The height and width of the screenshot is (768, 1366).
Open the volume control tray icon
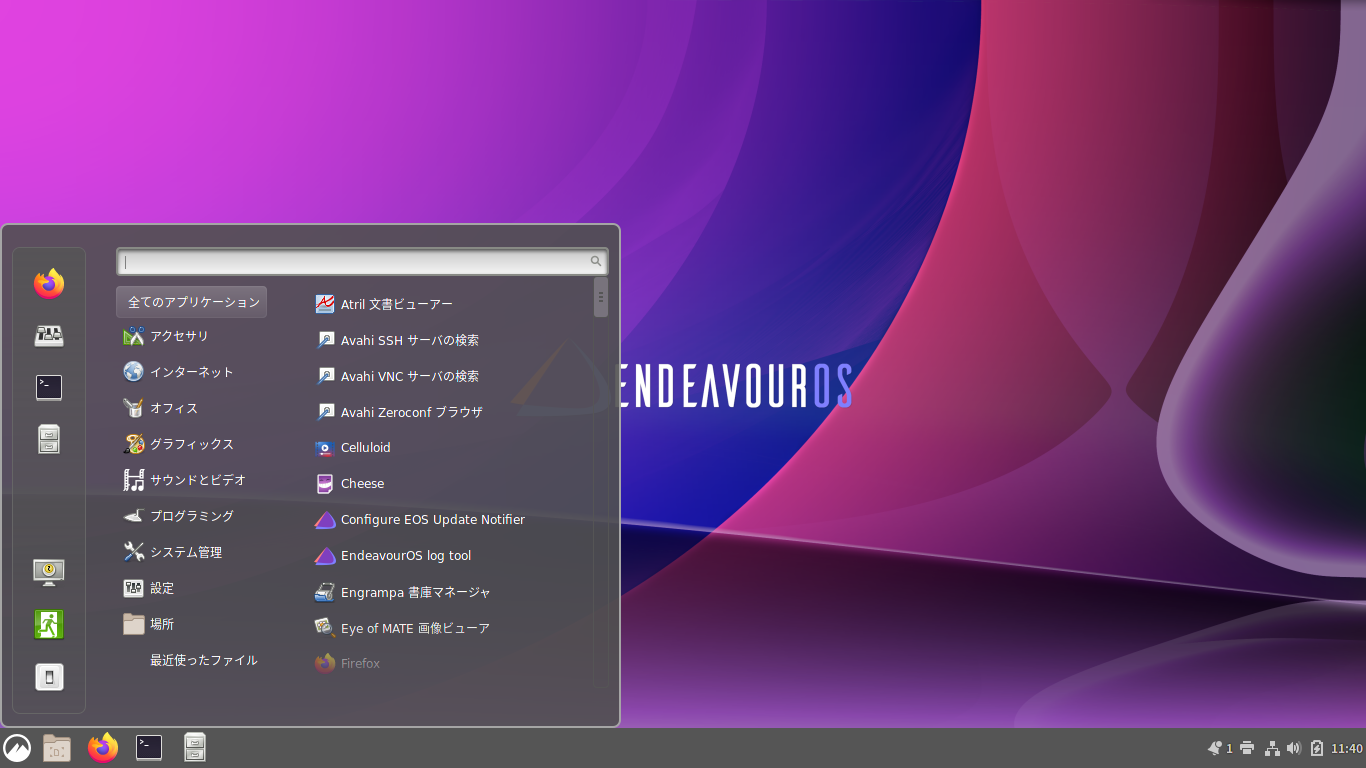tap(1293, 748)
